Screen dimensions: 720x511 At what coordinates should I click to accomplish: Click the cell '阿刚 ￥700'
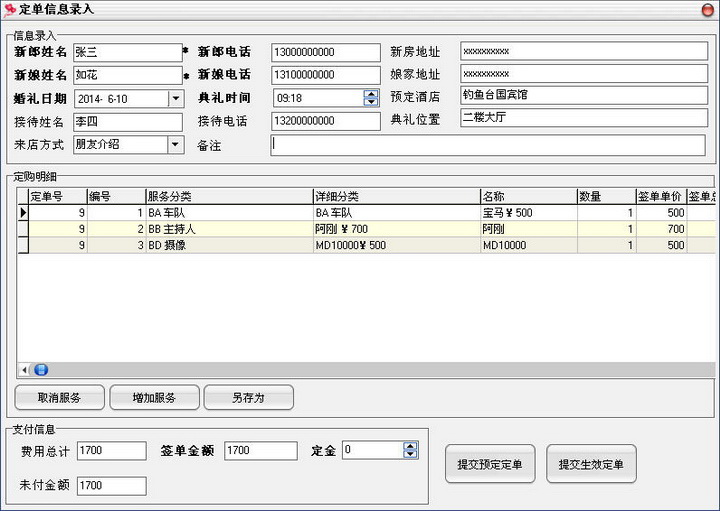(397, 229)
